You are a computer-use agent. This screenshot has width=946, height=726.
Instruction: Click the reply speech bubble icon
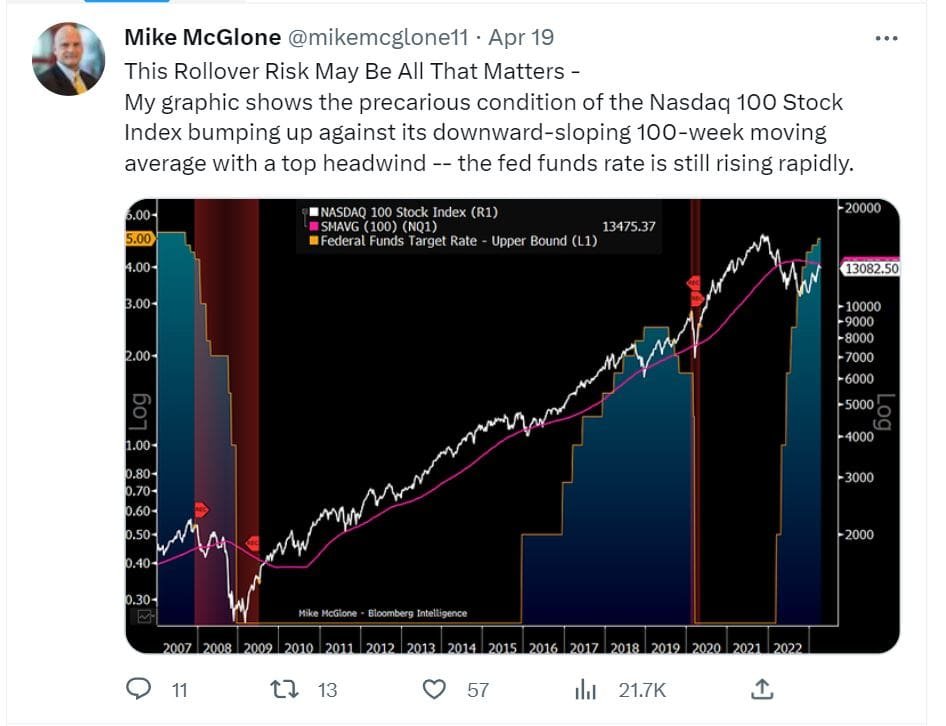pos(136,689)
